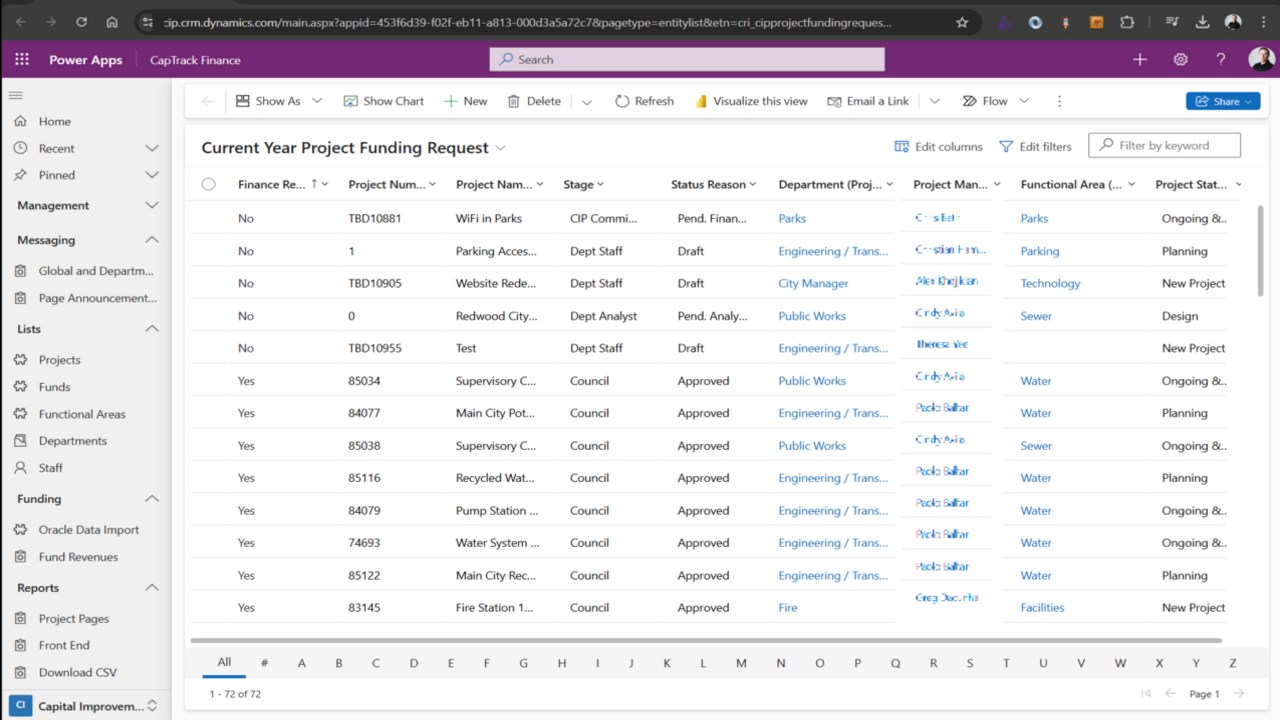Image resolution: width=1280 pixels, height=720 pixels.
Task: Open Front End report
Action: (x=64, y=646)
